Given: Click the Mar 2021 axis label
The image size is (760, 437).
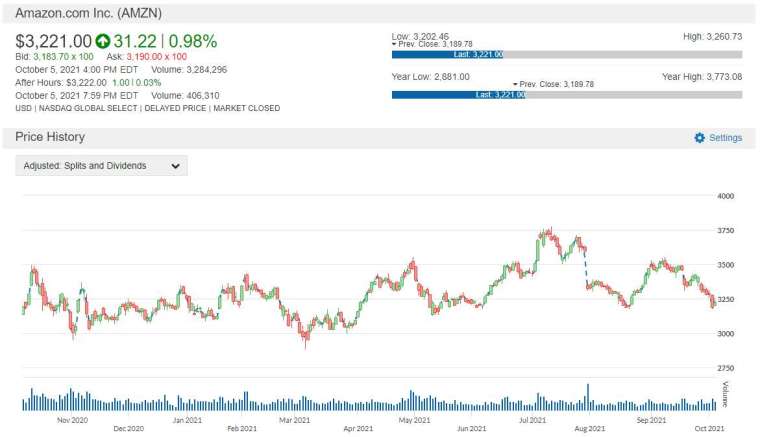Looking at the screenshot, I should tap(294, 420).
